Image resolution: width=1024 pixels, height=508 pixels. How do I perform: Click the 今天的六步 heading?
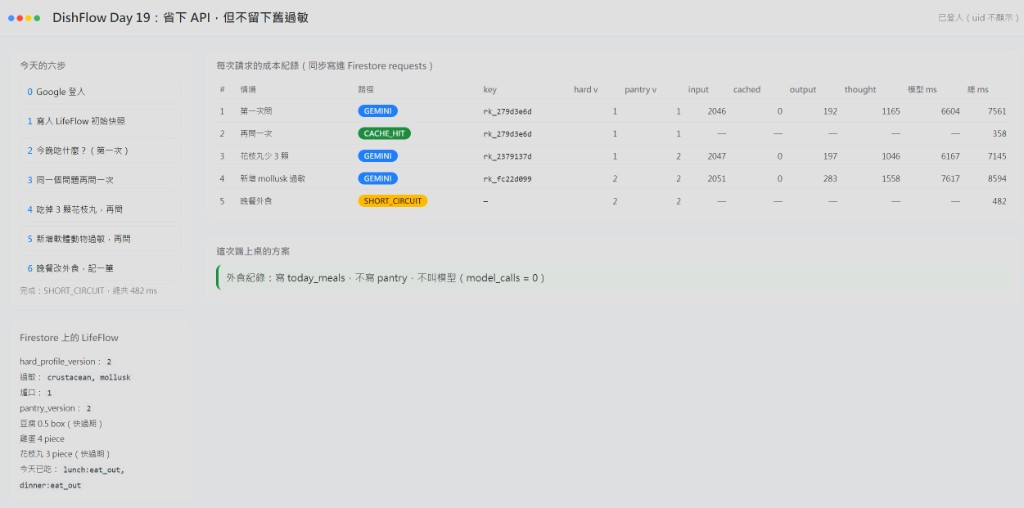[42, 65]
